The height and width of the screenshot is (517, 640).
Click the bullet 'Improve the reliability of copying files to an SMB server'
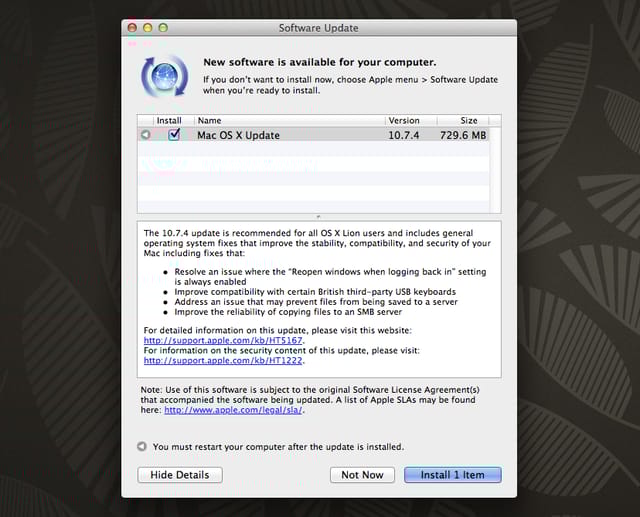pos(288,312)
